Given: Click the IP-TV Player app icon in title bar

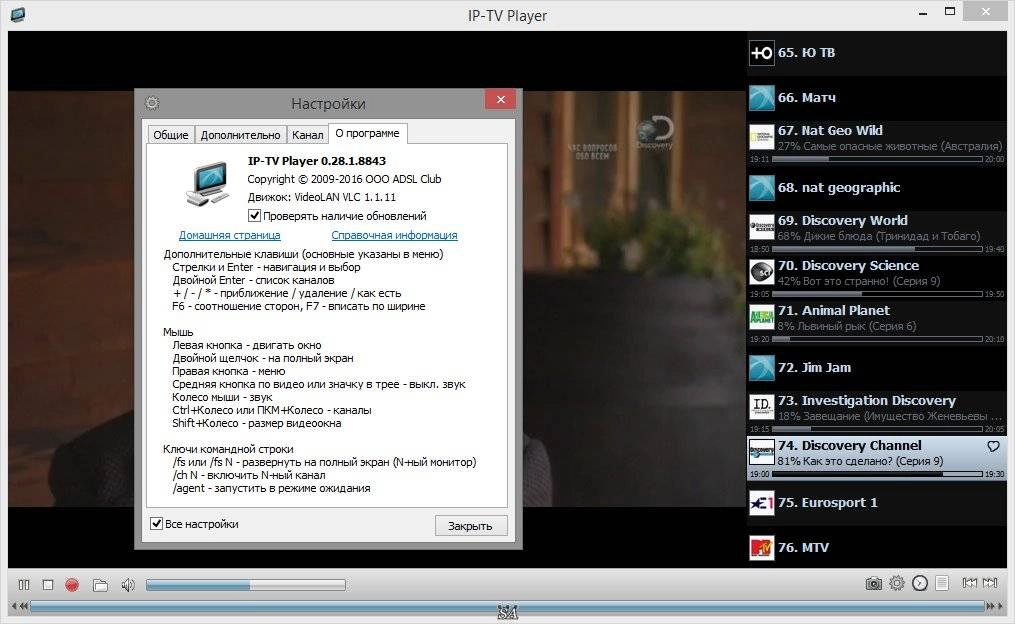Looking at the screenshot, I should (x=17, y=14).
